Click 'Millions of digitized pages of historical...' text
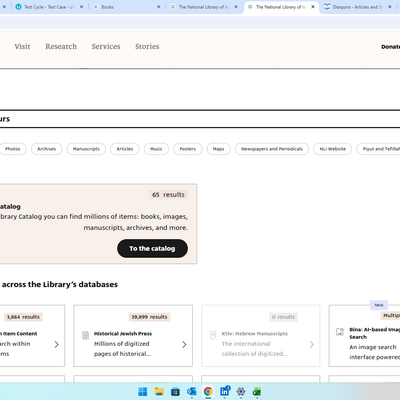The height and width of the screenshot is (400, 400). pos(122,349)
